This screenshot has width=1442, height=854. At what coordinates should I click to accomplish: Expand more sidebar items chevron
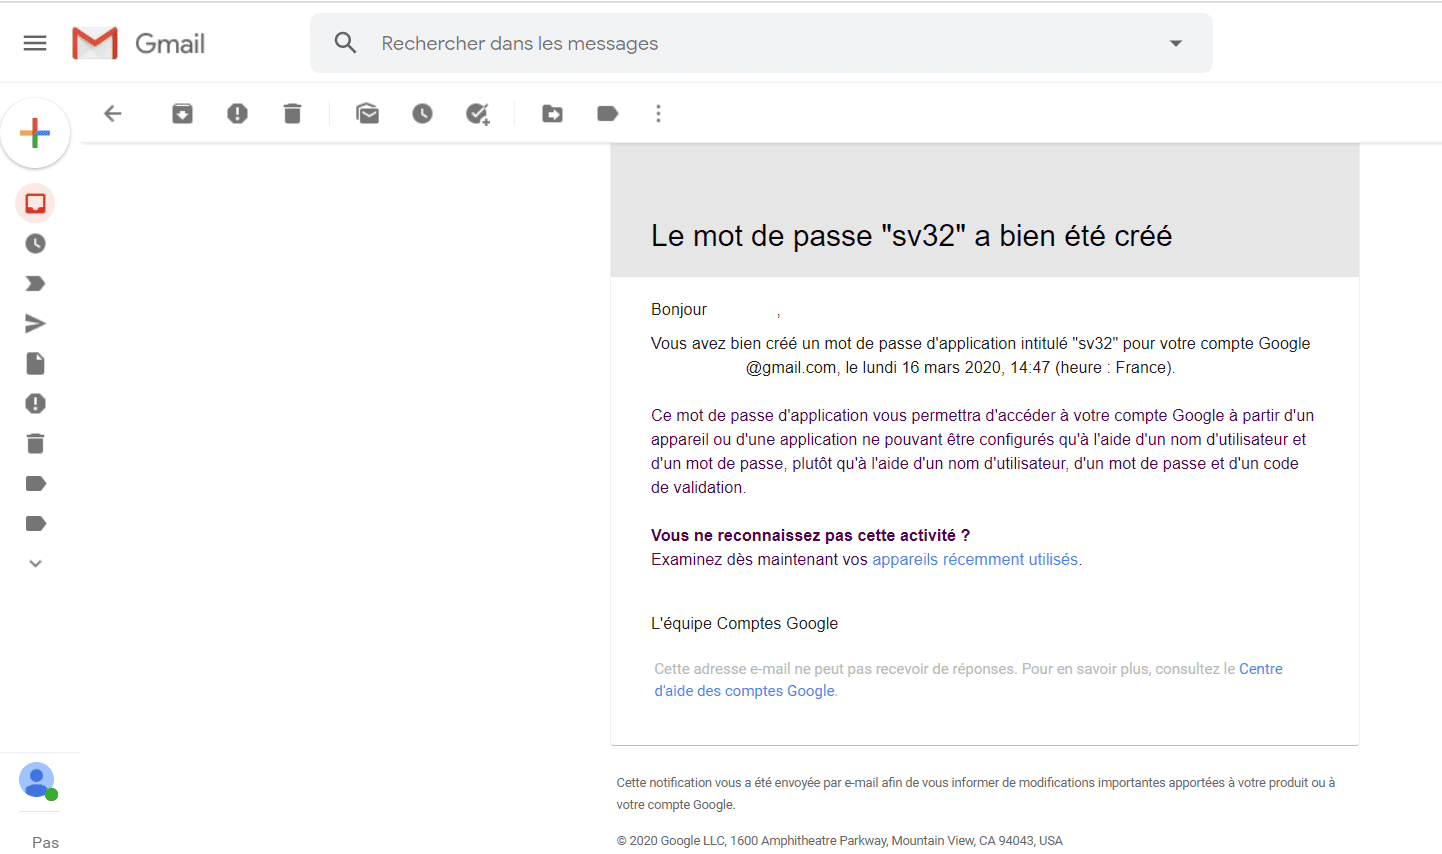point(35,564)
